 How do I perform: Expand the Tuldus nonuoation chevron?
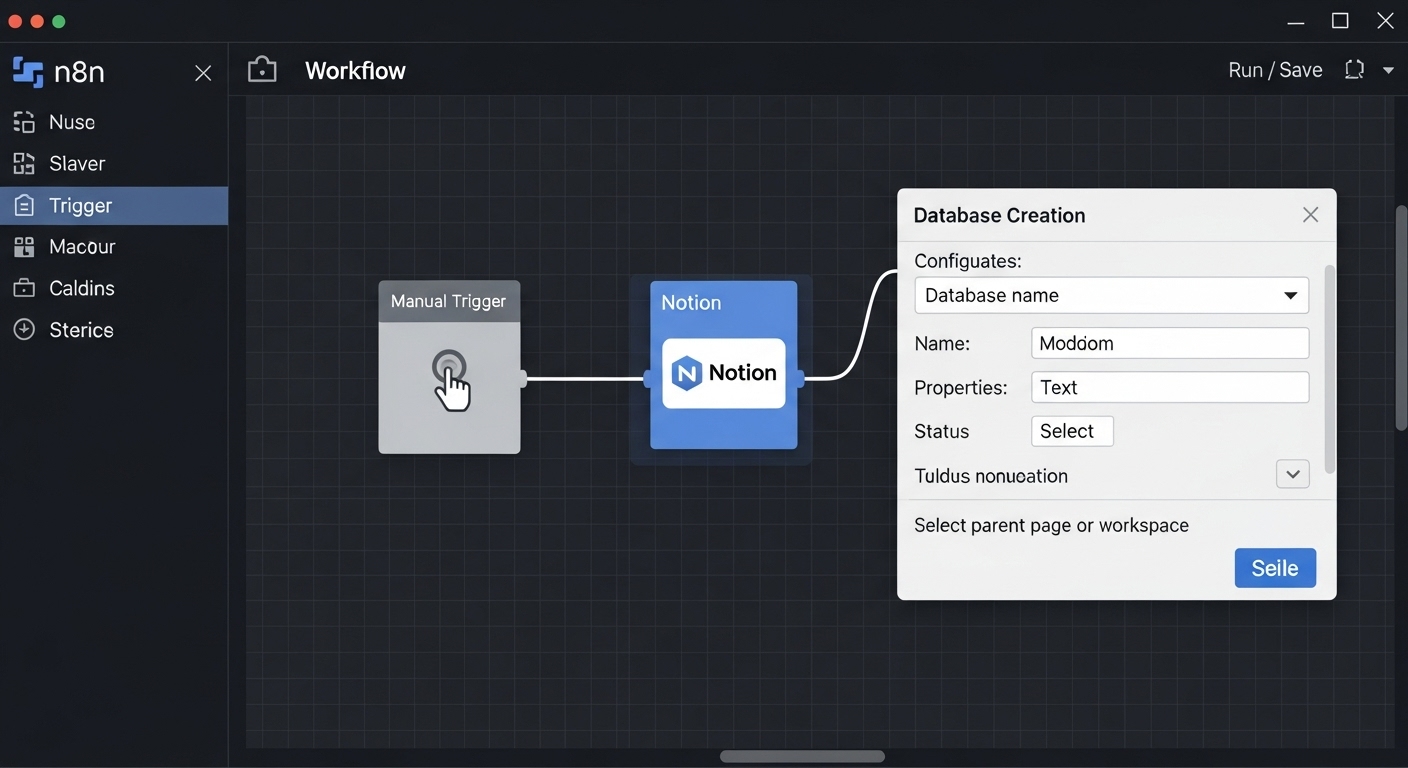1292,475
